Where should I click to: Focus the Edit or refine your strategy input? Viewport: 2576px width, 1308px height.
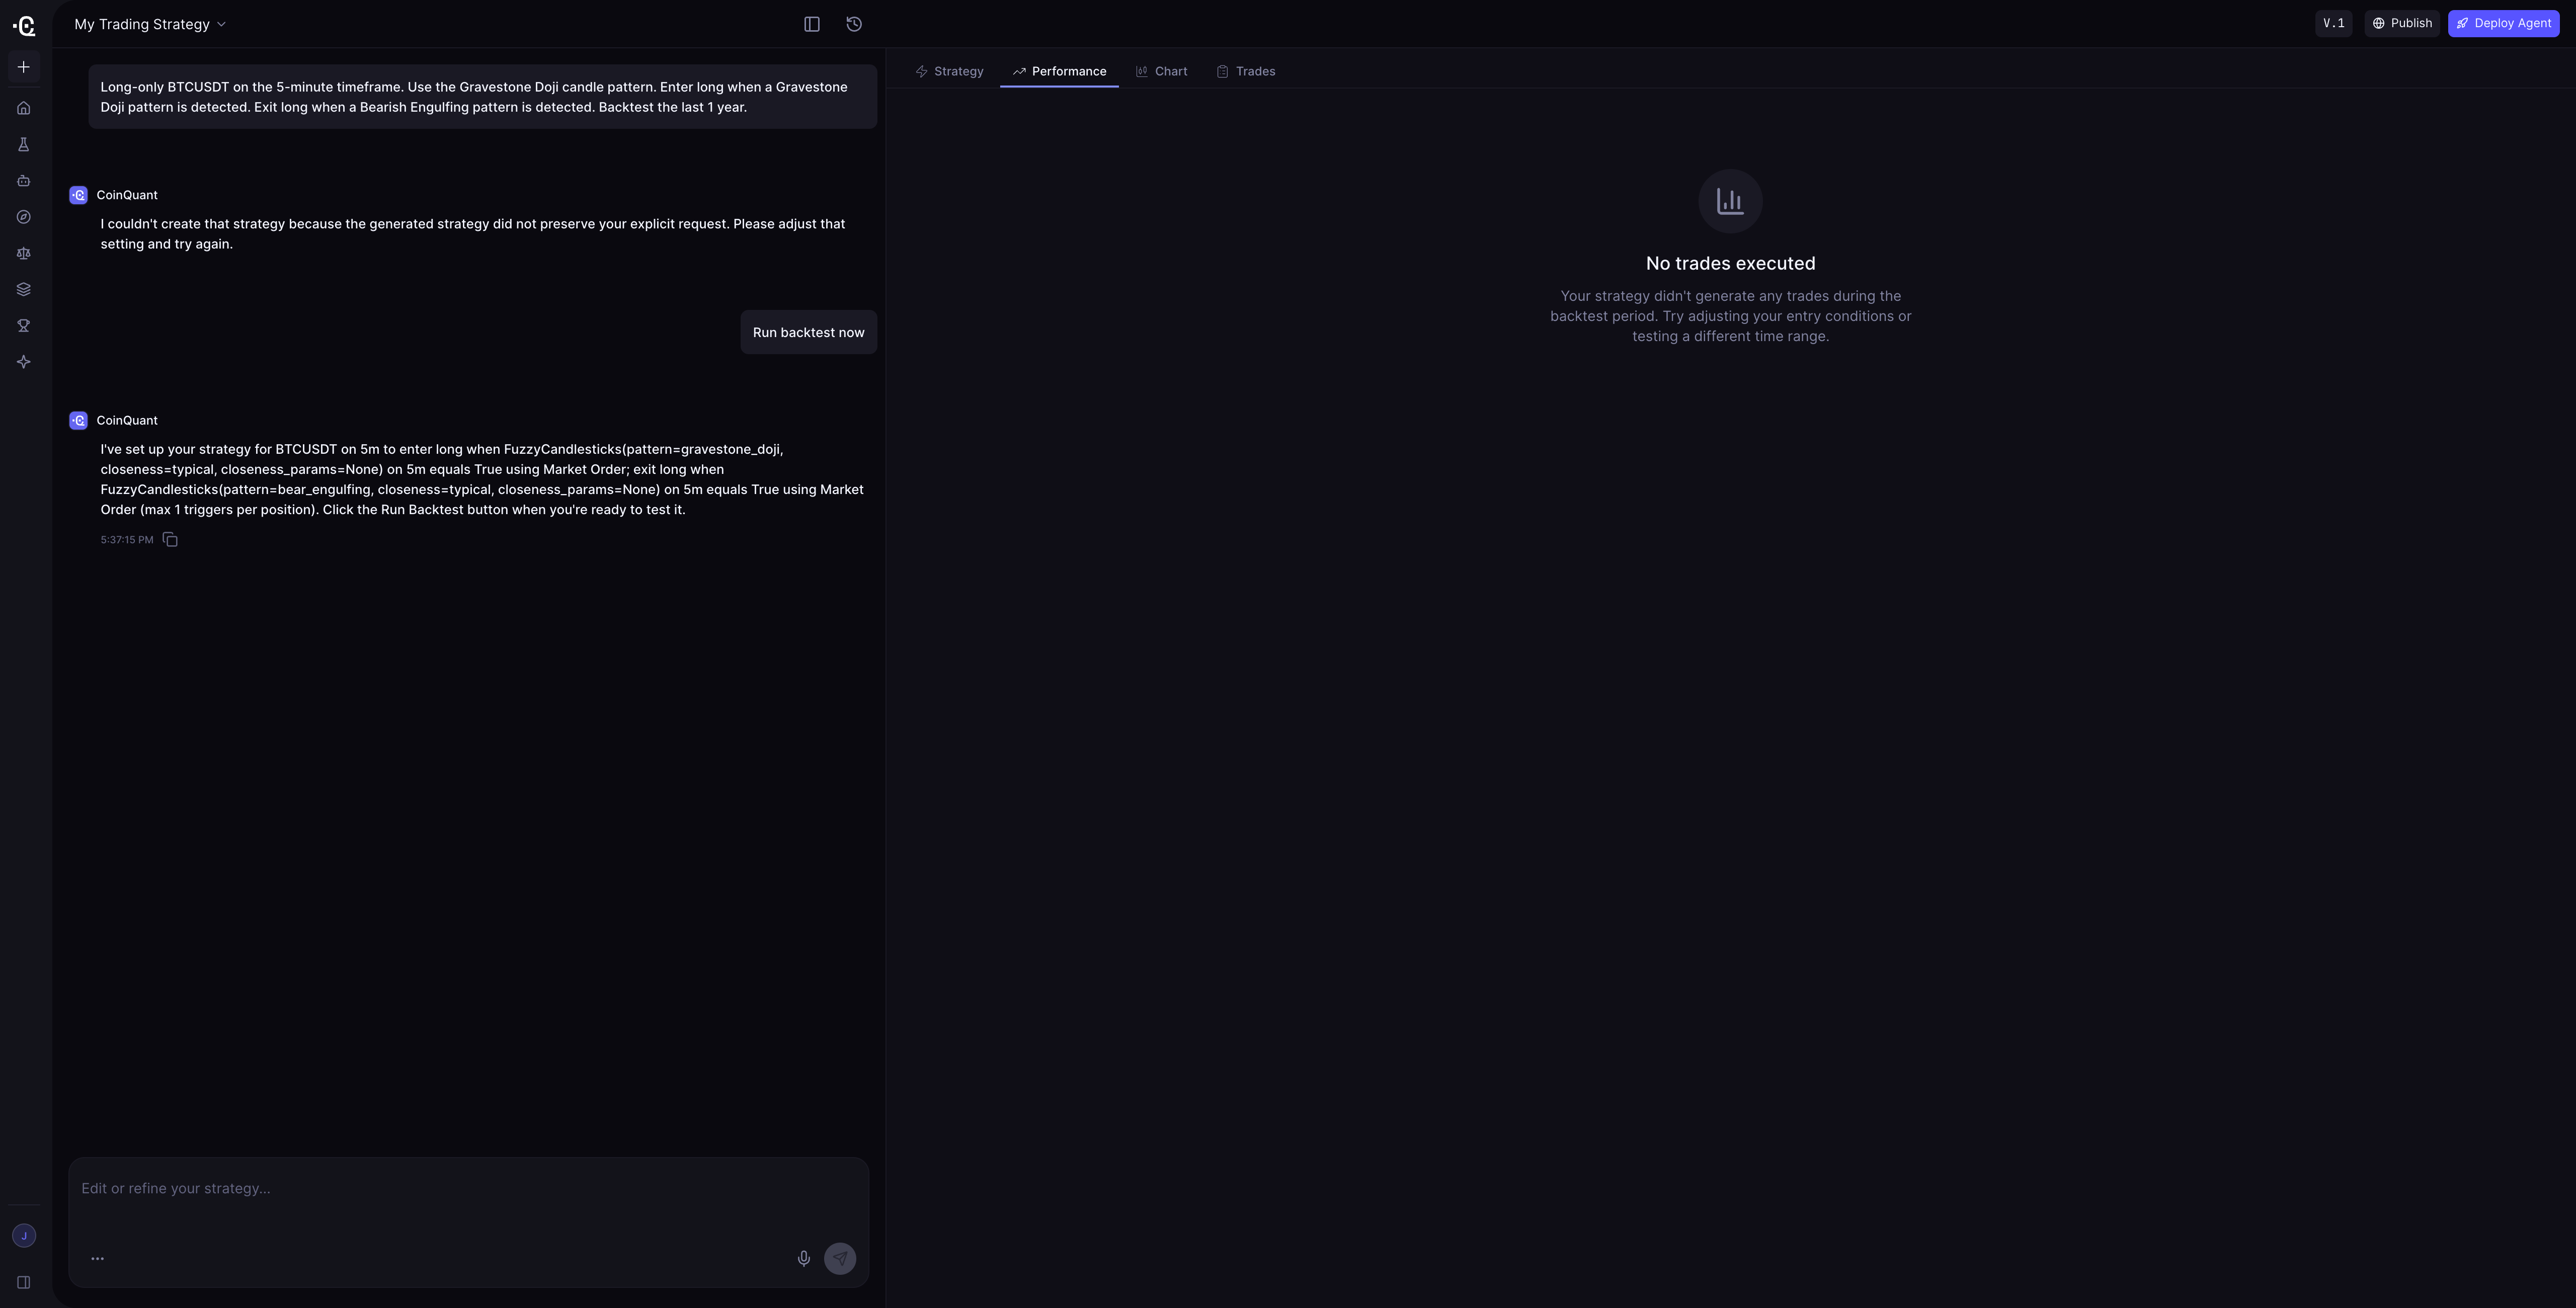pyautogui.click(x=468, y=1189)
